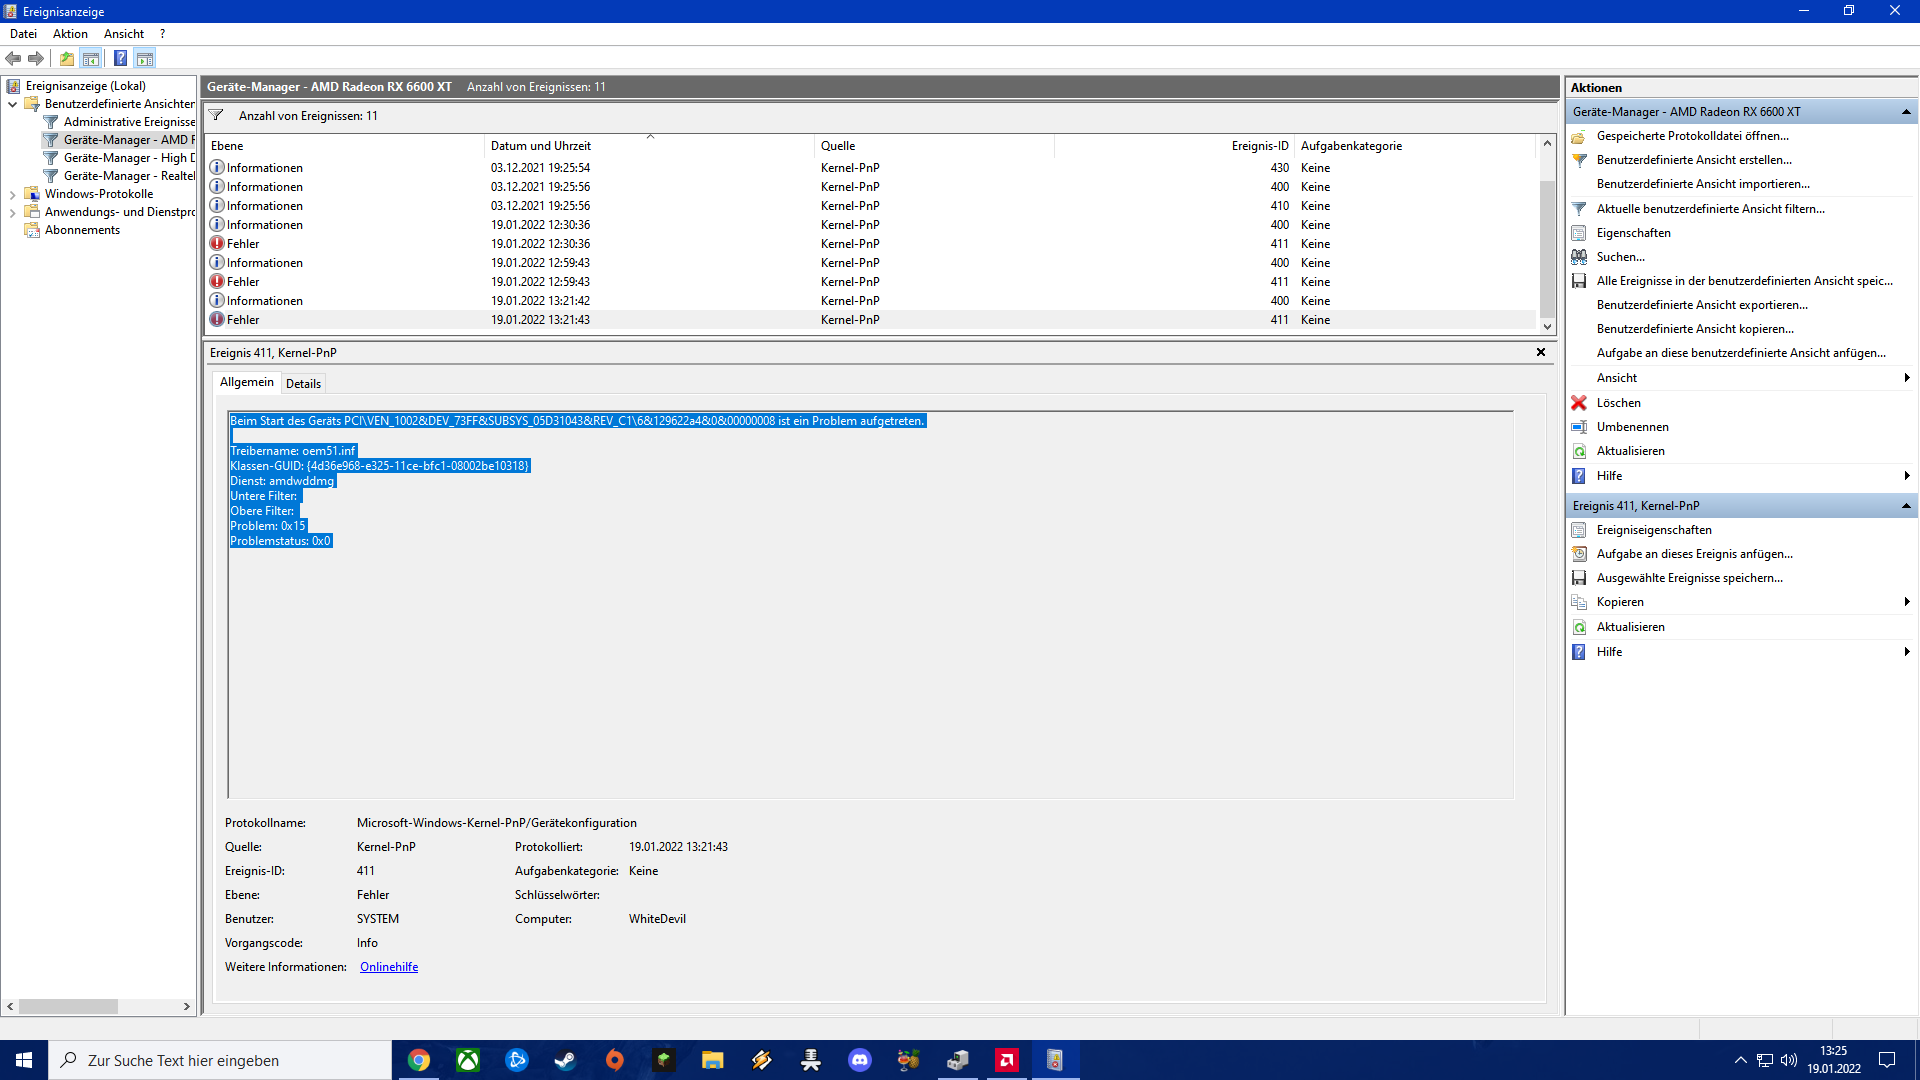Toggle the console tree pane button
This screenshot has width=1920, height=1080.
point(91,58)
